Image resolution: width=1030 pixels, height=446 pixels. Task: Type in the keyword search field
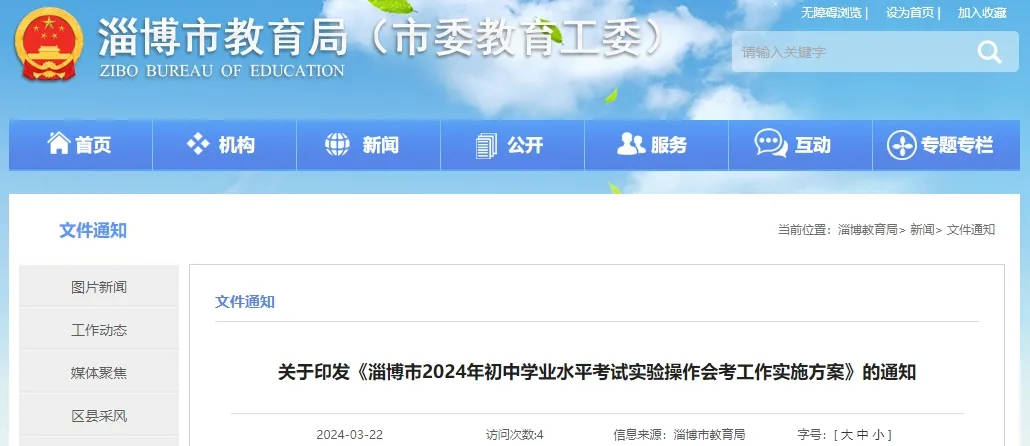click(x=850, y=52)
